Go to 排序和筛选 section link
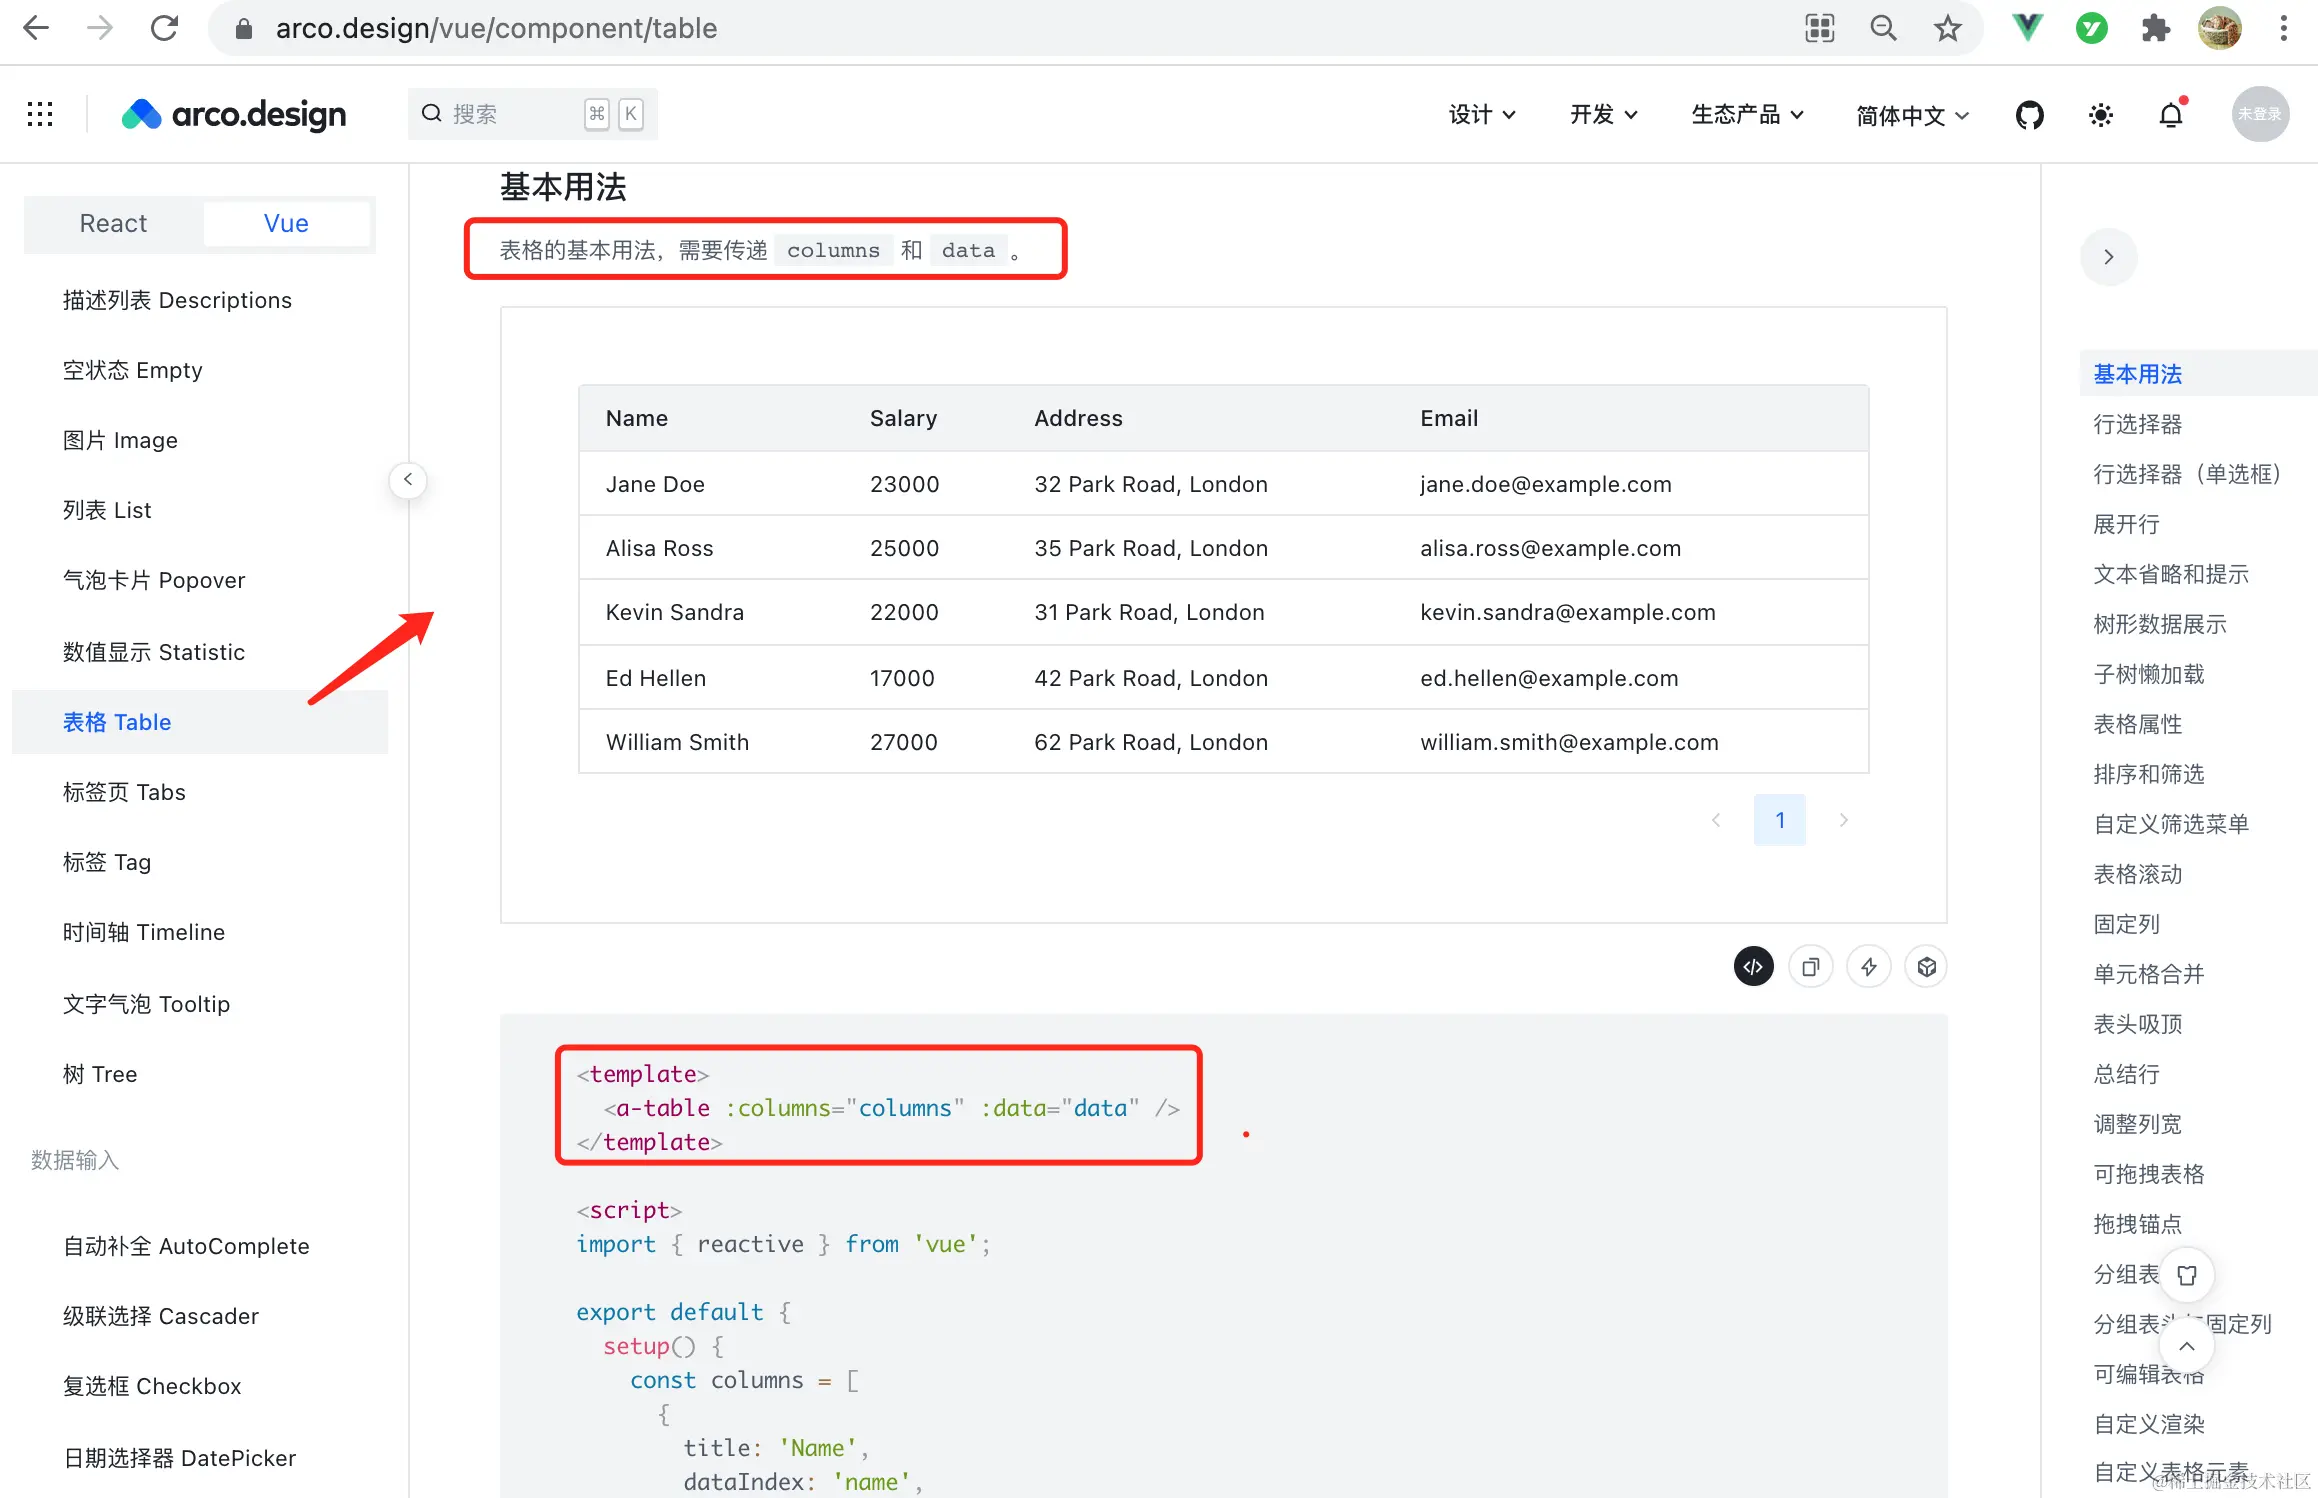Screen dimensions: 2318x1498 pos(2148,774)
